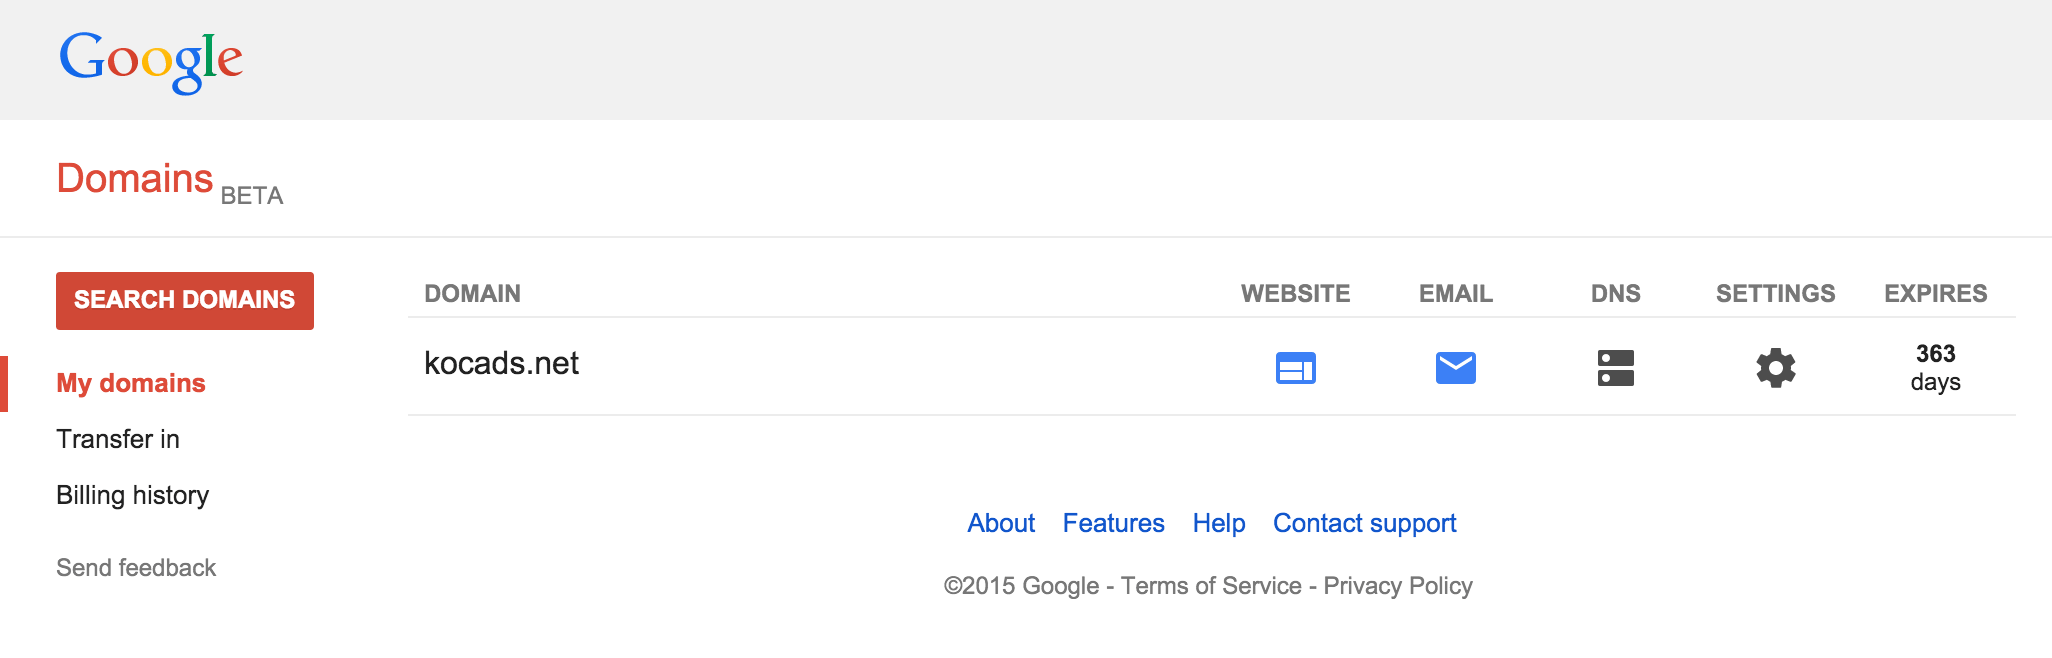Click Send feedback in the sidebar
This screenshot has height=658, width=2052.
136,568
